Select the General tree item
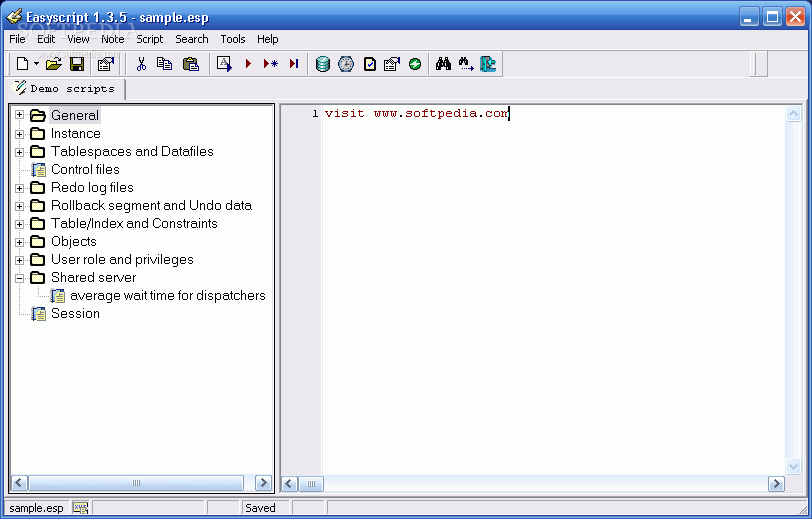Viewport: 812px width, 519px height. click(x=75, y=115)
